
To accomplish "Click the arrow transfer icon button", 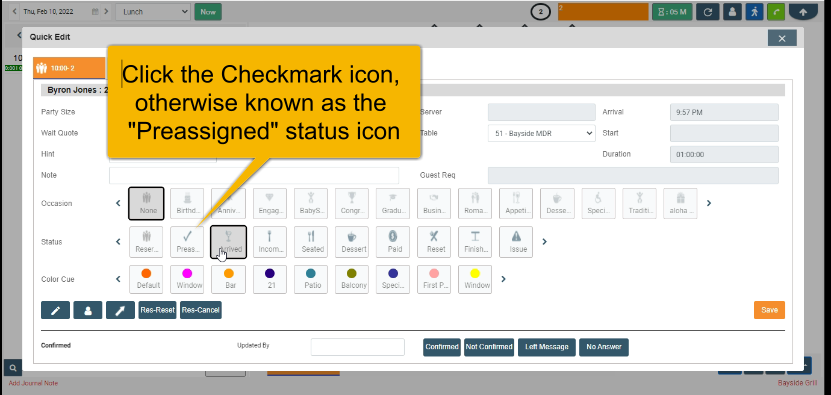I will 120,310.
